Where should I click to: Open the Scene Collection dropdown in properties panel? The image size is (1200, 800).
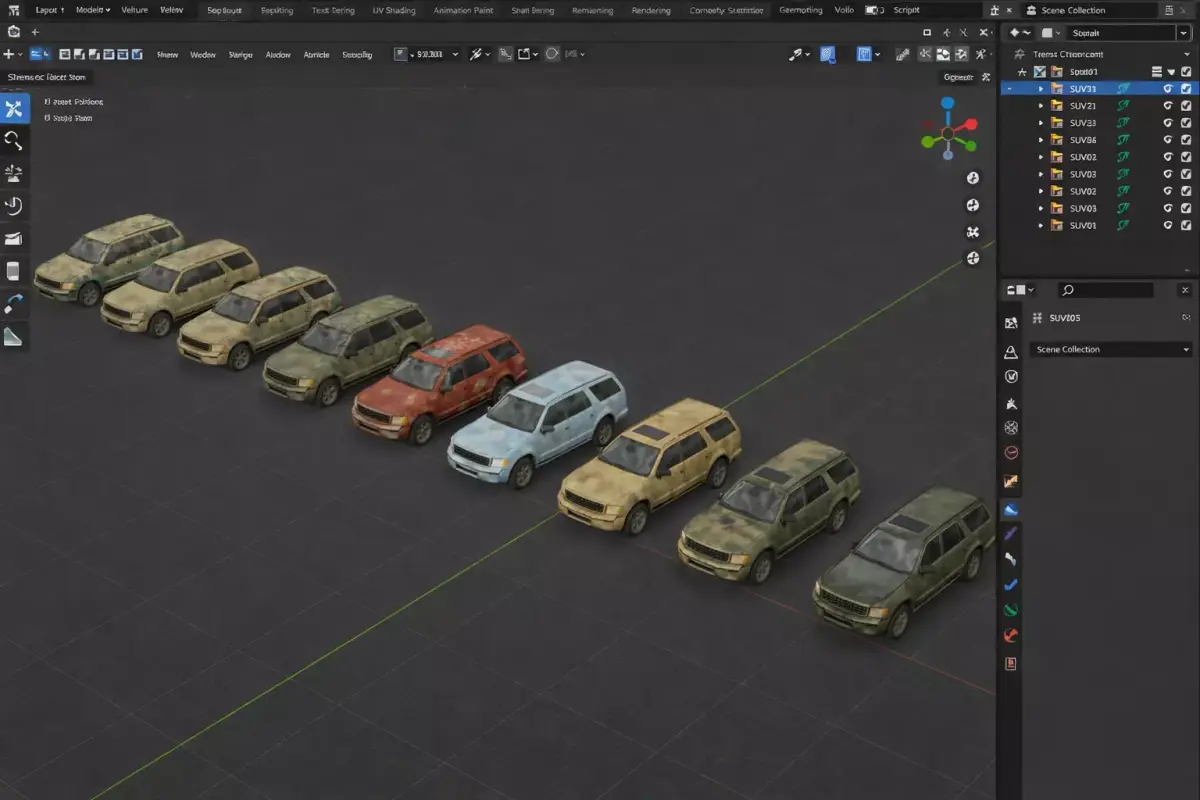coord(1111,350)
